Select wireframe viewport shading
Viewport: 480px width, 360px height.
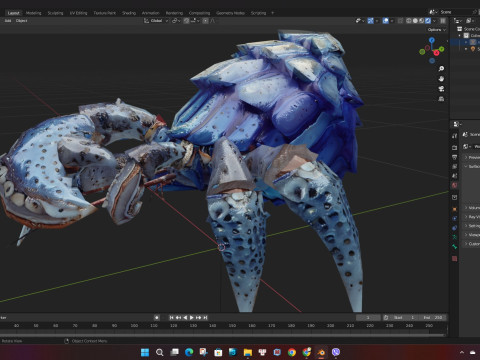[409, 21]
